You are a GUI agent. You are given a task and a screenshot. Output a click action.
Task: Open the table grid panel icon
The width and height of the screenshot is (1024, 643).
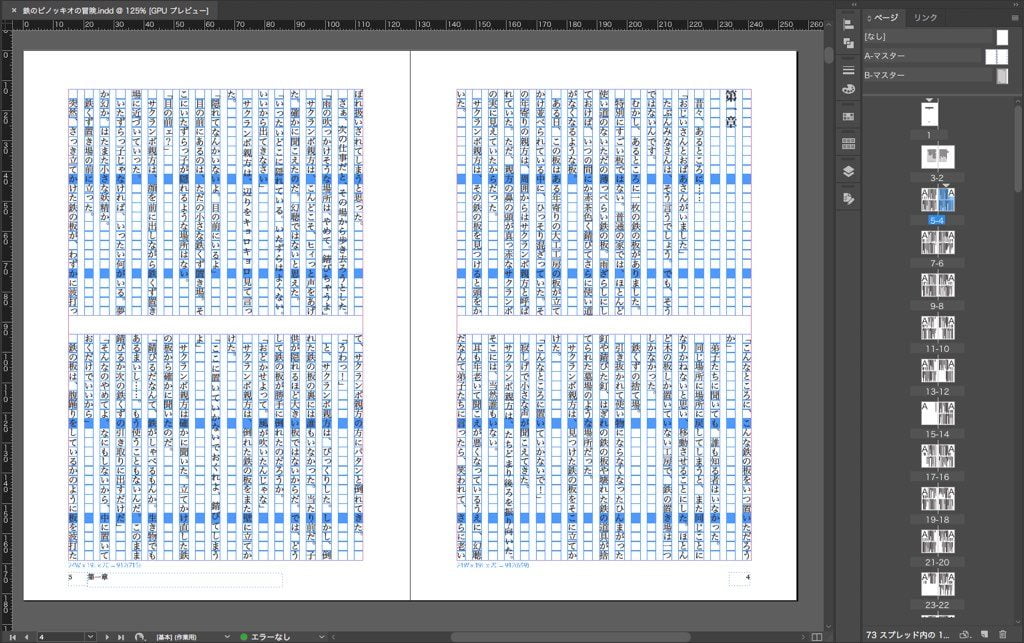(848, 143)
